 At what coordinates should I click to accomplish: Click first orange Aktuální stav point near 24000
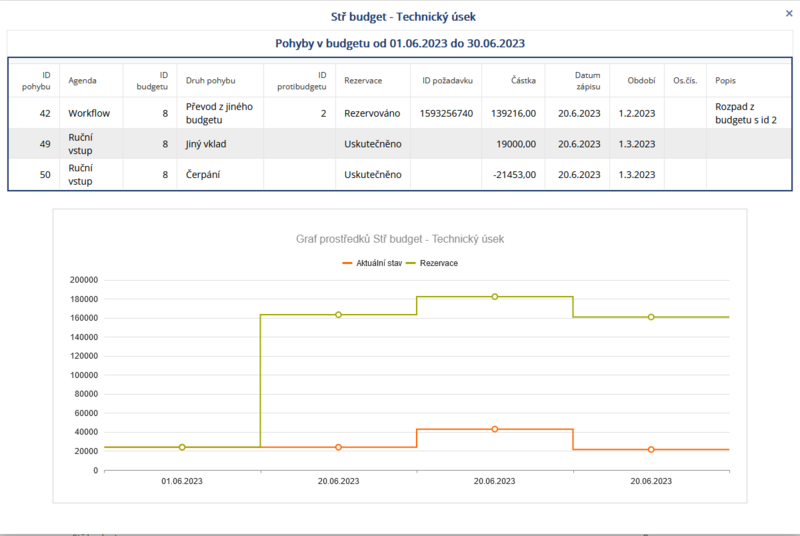click(x=338, y=447)
